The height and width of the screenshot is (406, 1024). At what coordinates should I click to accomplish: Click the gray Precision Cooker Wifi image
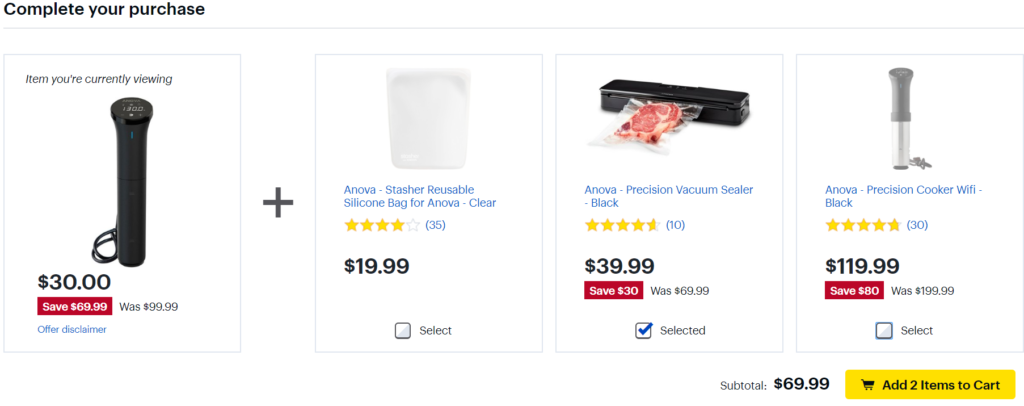point(902,118)
